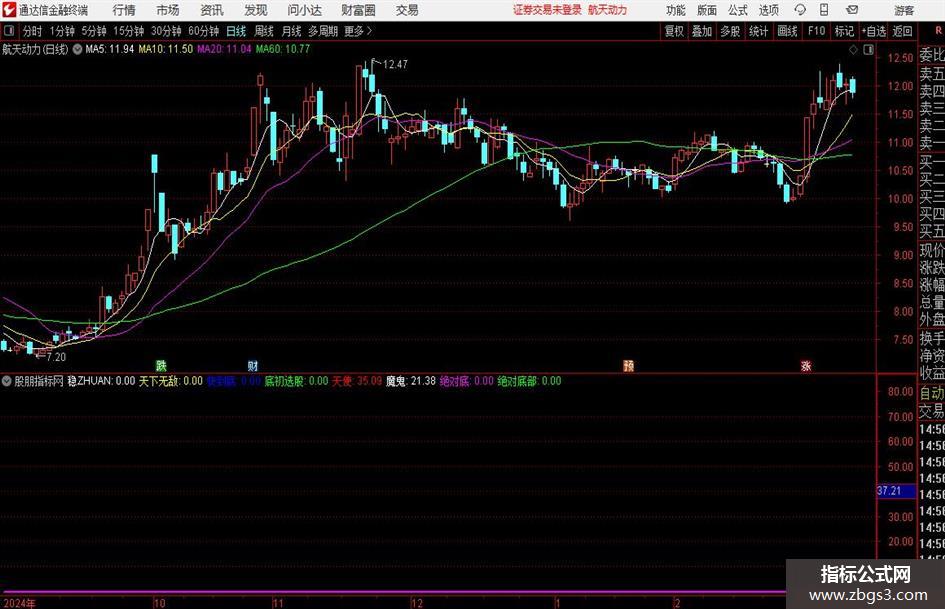This screenshot has height=609, width=945.
Task: Click the MA20: 11.04 label
Action: (224, 49)
